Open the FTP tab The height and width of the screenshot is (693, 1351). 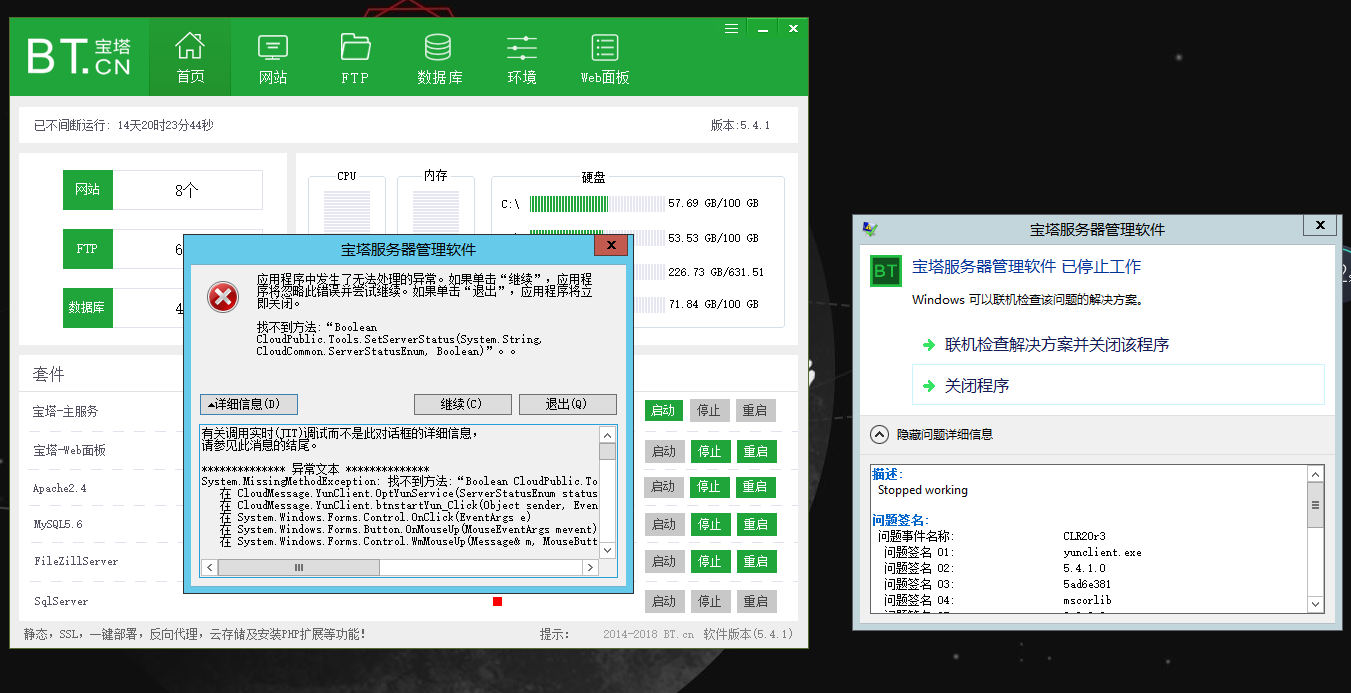[x=355, y=58]
